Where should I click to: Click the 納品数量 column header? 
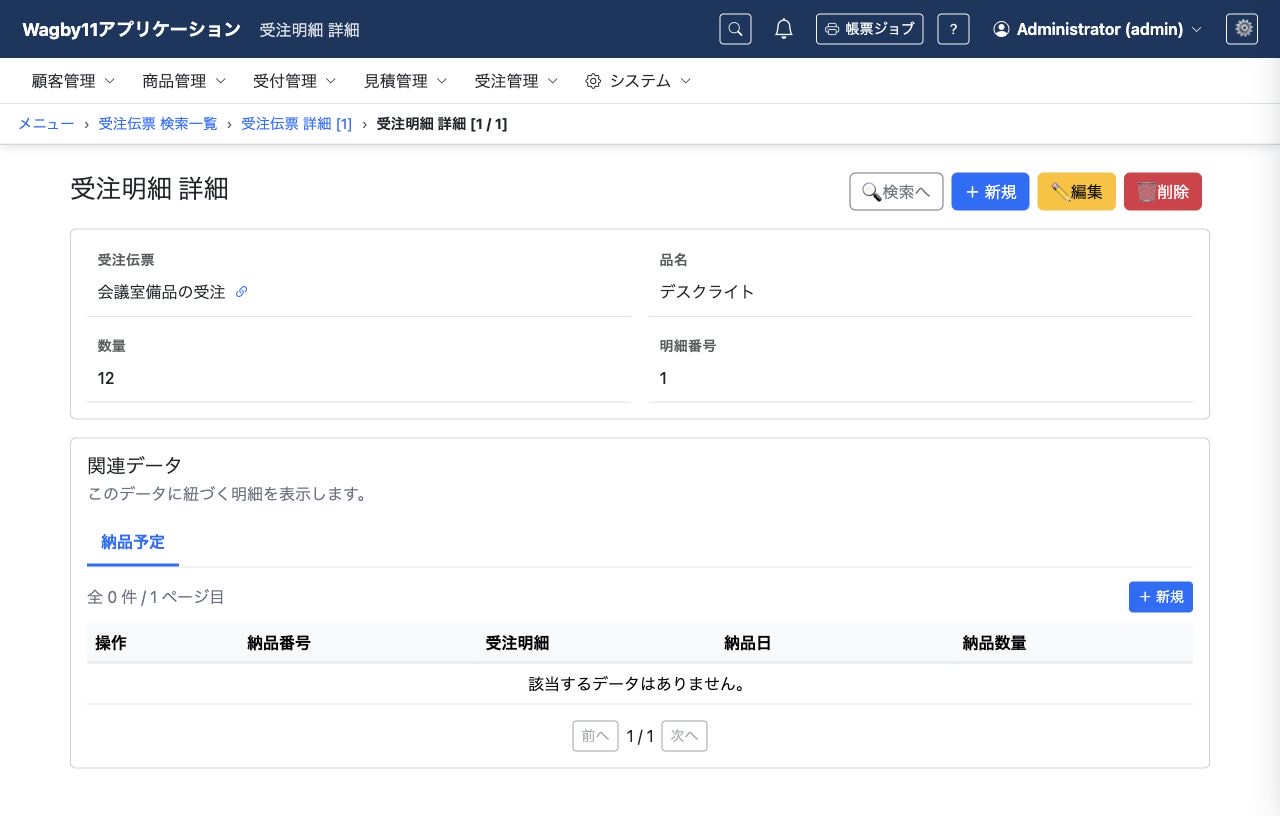click(x=995, y=643)
